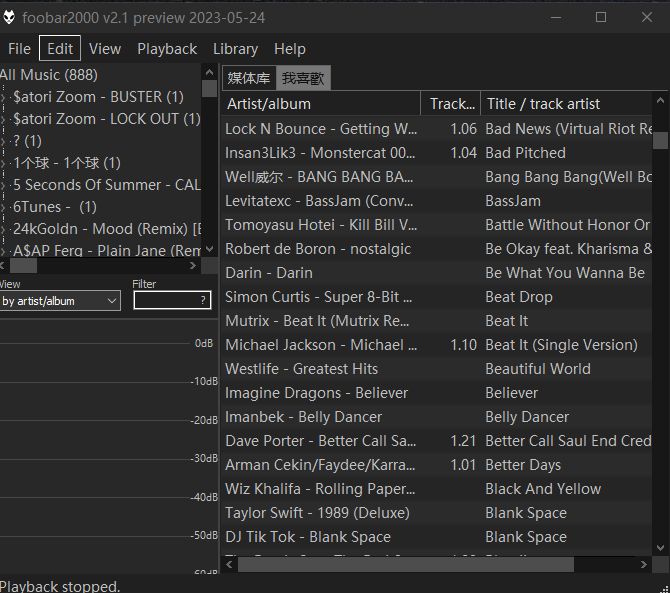Click the foobar2000 app icon in title bar
The width and height of the screenshot is (670, 593).
9,18
